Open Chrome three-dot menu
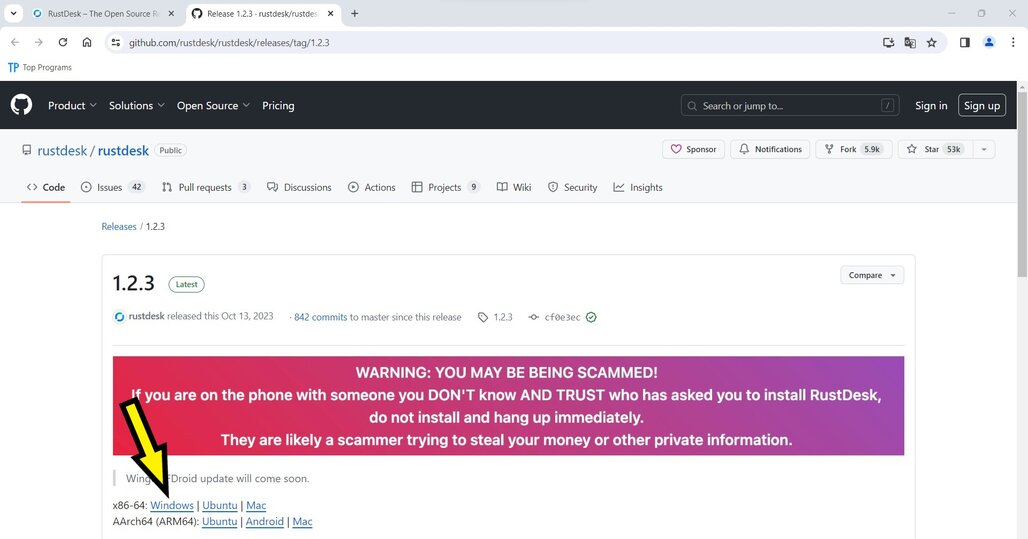This screenshot has width=1028, height=539. [1013, 43]
